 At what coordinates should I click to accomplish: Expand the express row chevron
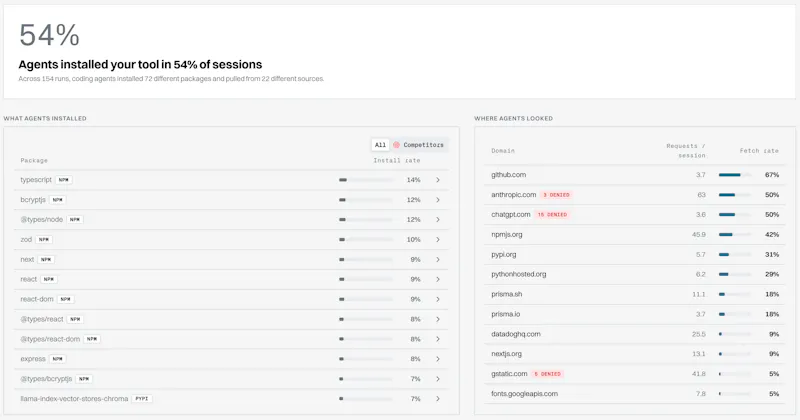pos(438,359)
